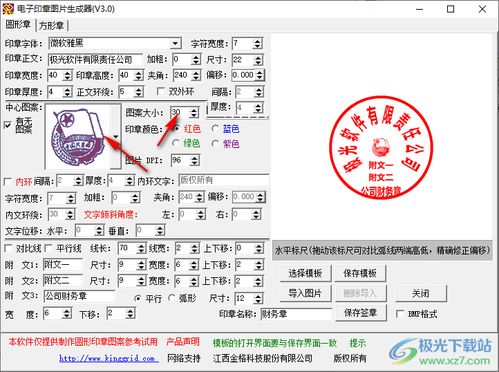This screenshot has height=372, width=499.
Task: Open the center pattern dropdown arrow
Action: click(115, 137)
